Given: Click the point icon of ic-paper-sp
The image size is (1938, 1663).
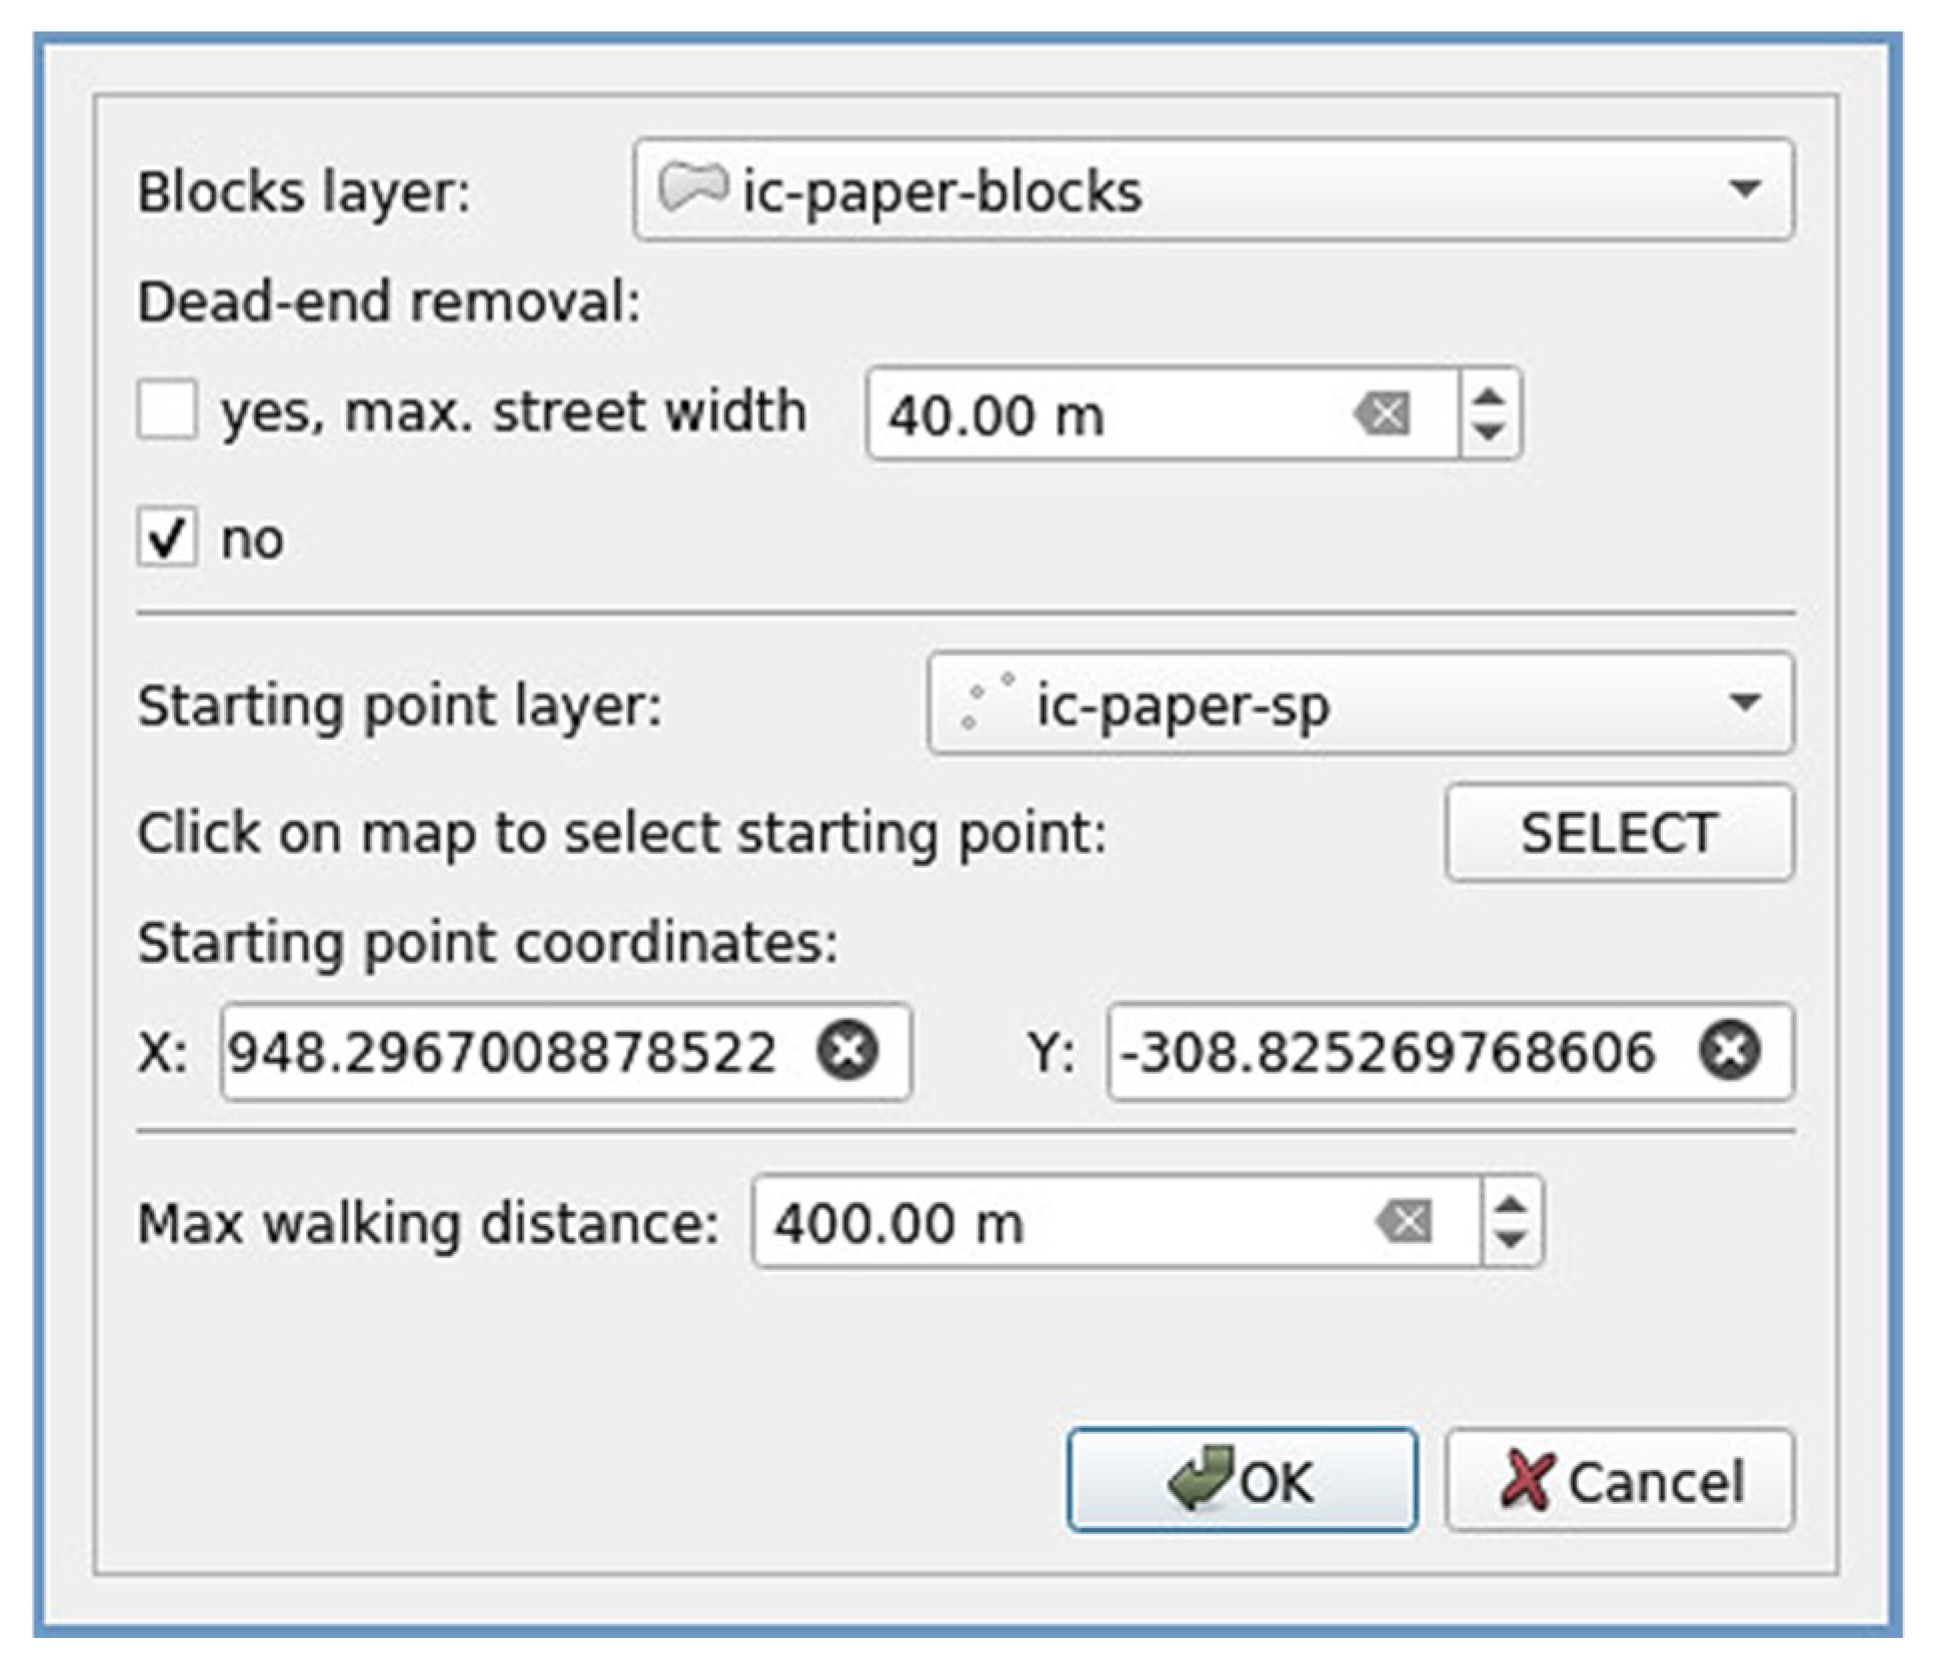Looking at the screenshot, I should [x=987, y=702].
